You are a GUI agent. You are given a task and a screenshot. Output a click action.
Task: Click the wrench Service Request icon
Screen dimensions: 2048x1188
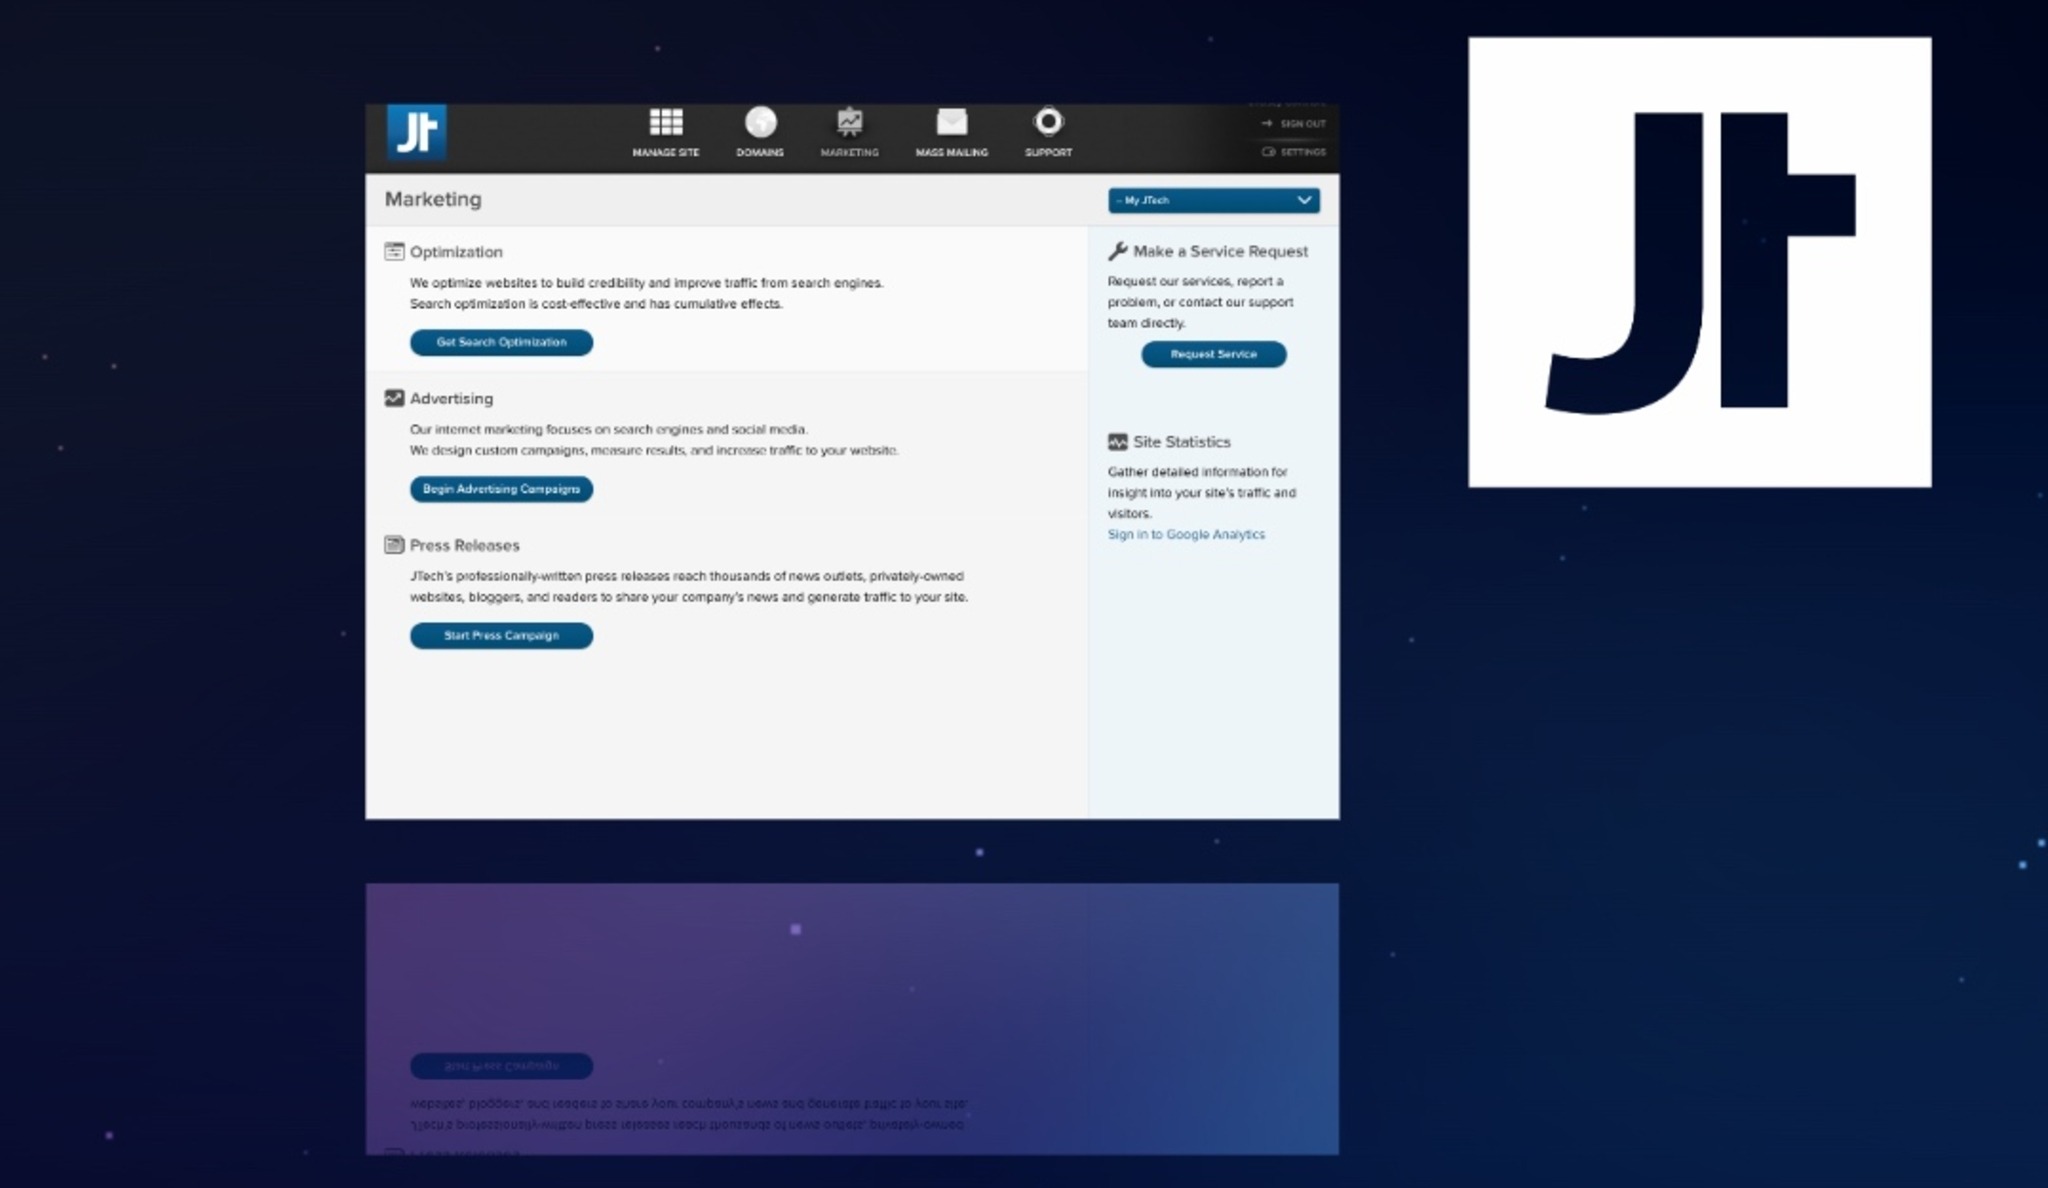(x=1118, y=251)
